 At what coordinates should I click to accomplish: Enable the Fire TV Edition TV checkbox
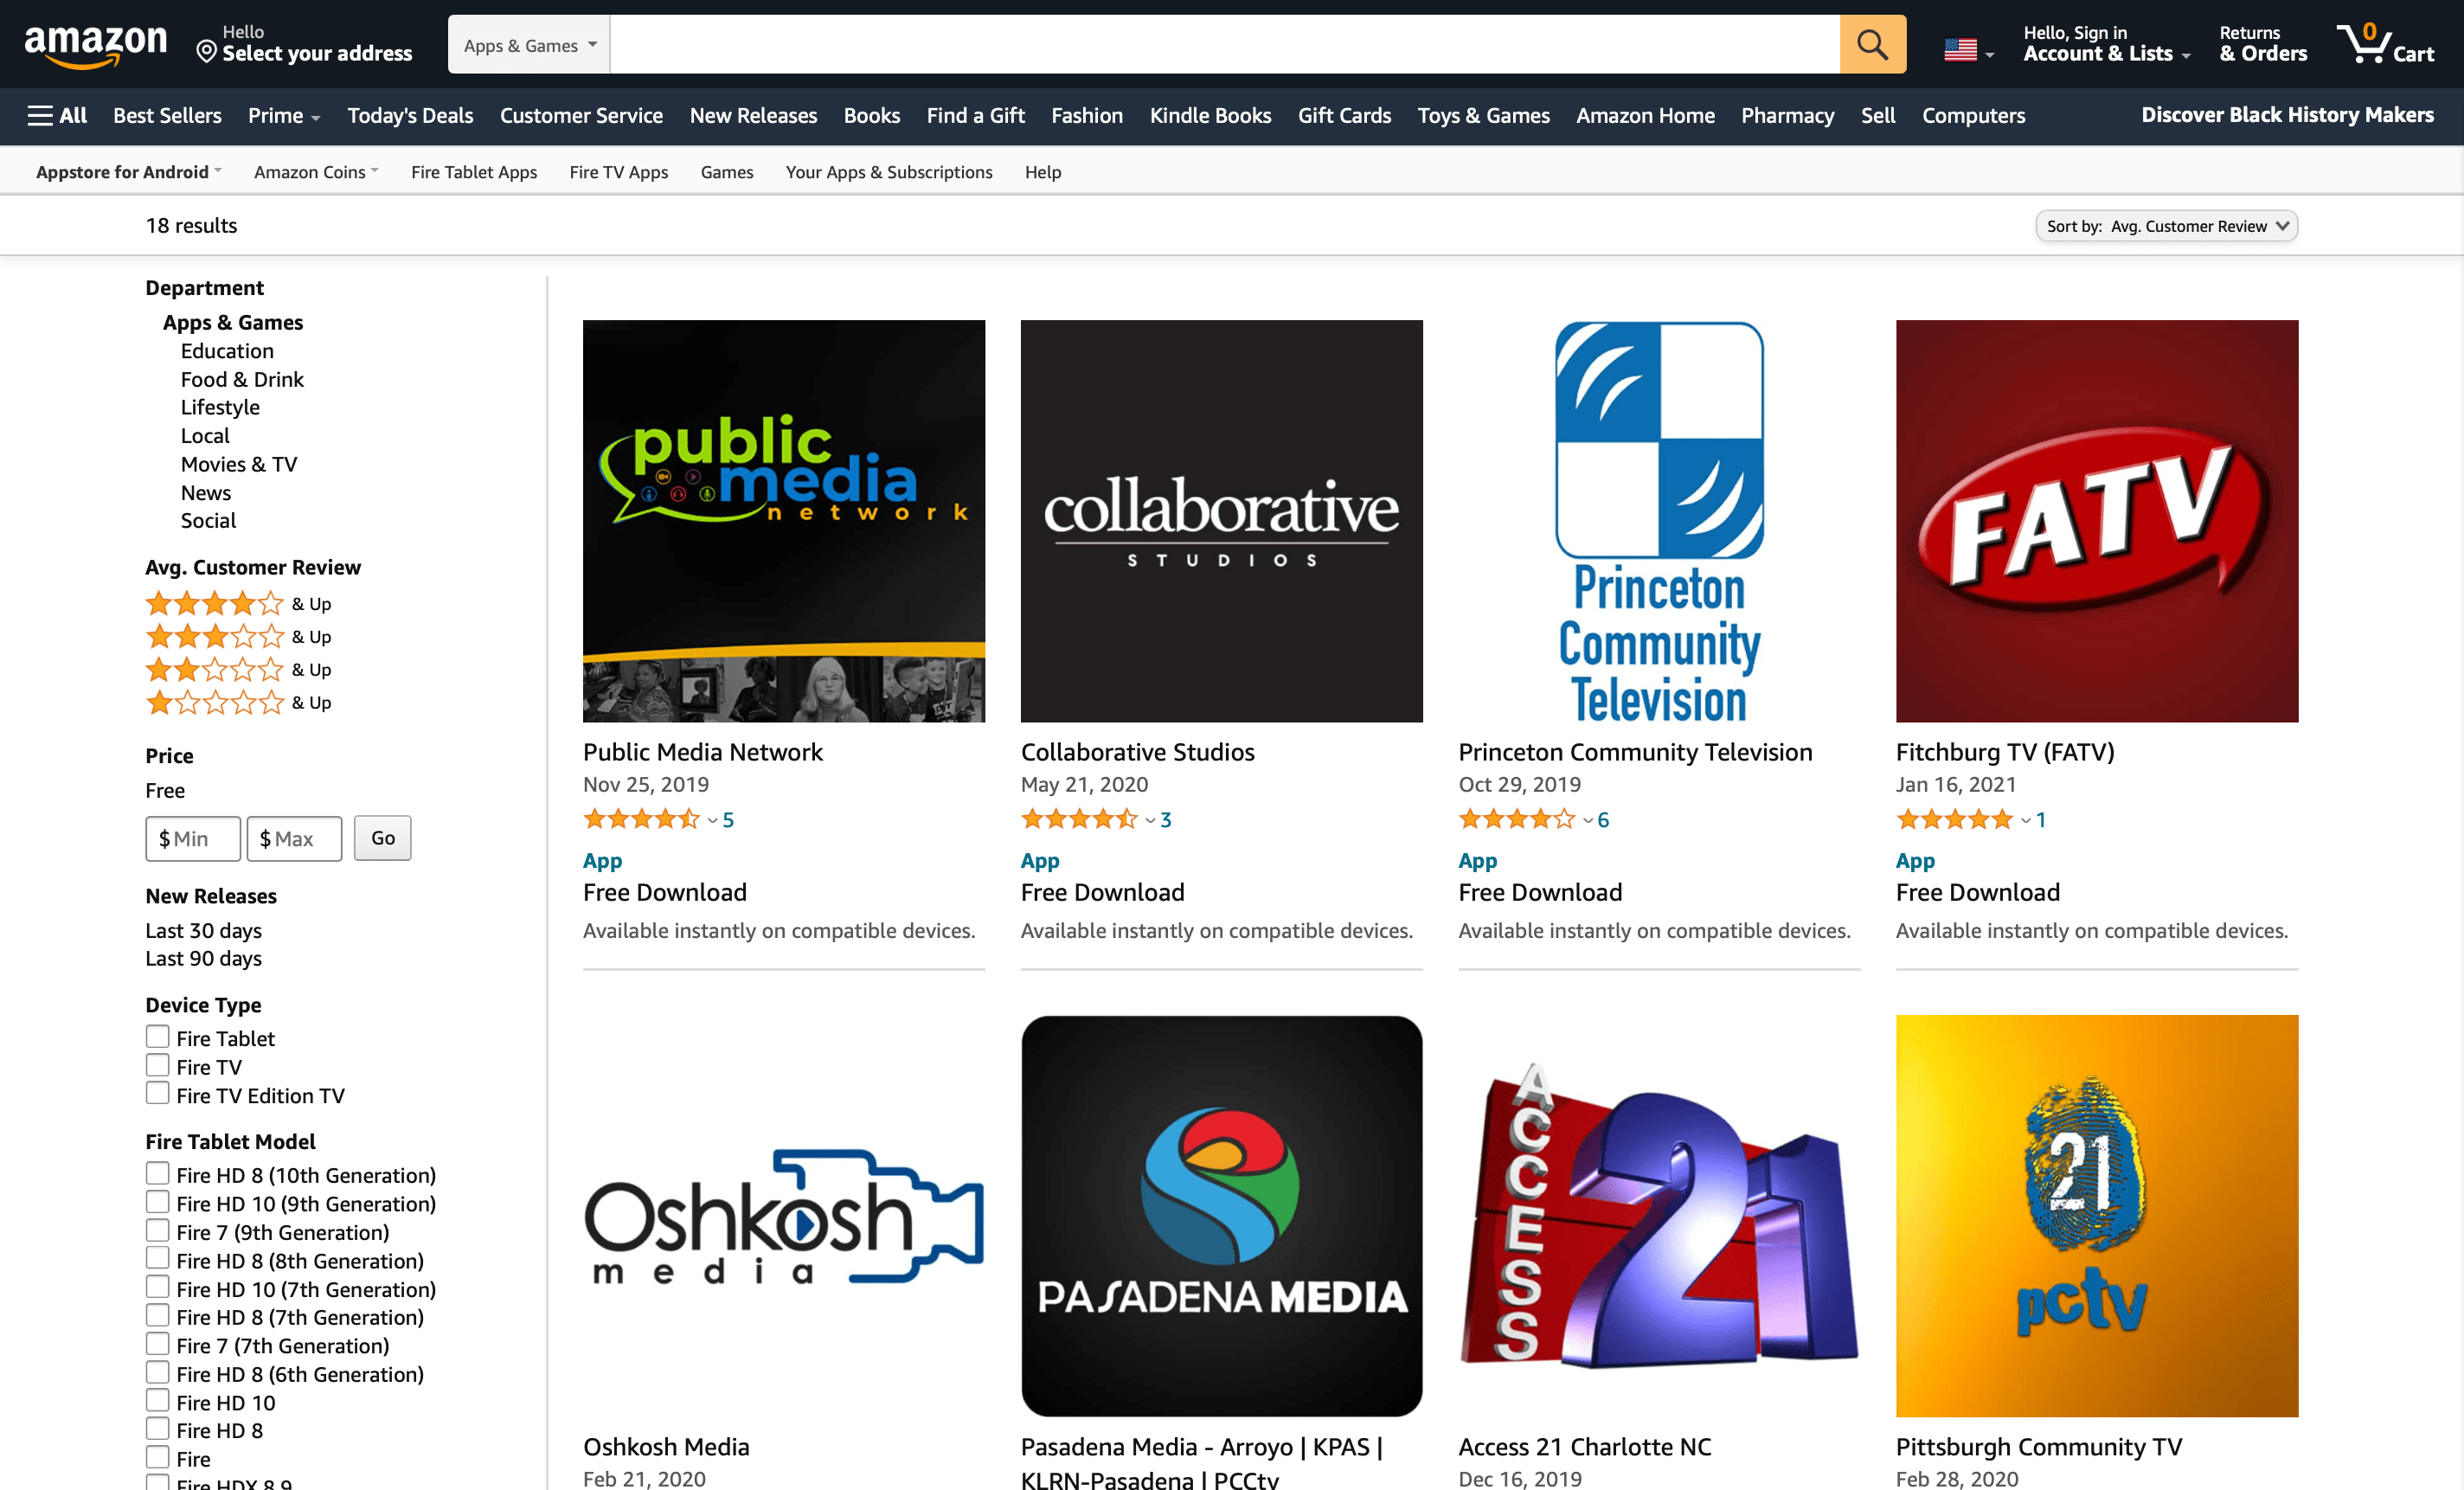coord(158,1094)
